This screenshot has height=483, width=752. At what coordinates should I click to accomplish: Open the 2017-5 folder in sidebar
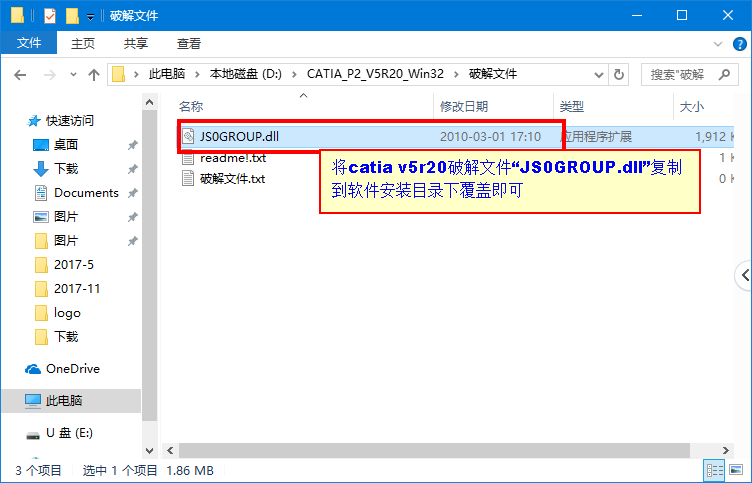74,265
